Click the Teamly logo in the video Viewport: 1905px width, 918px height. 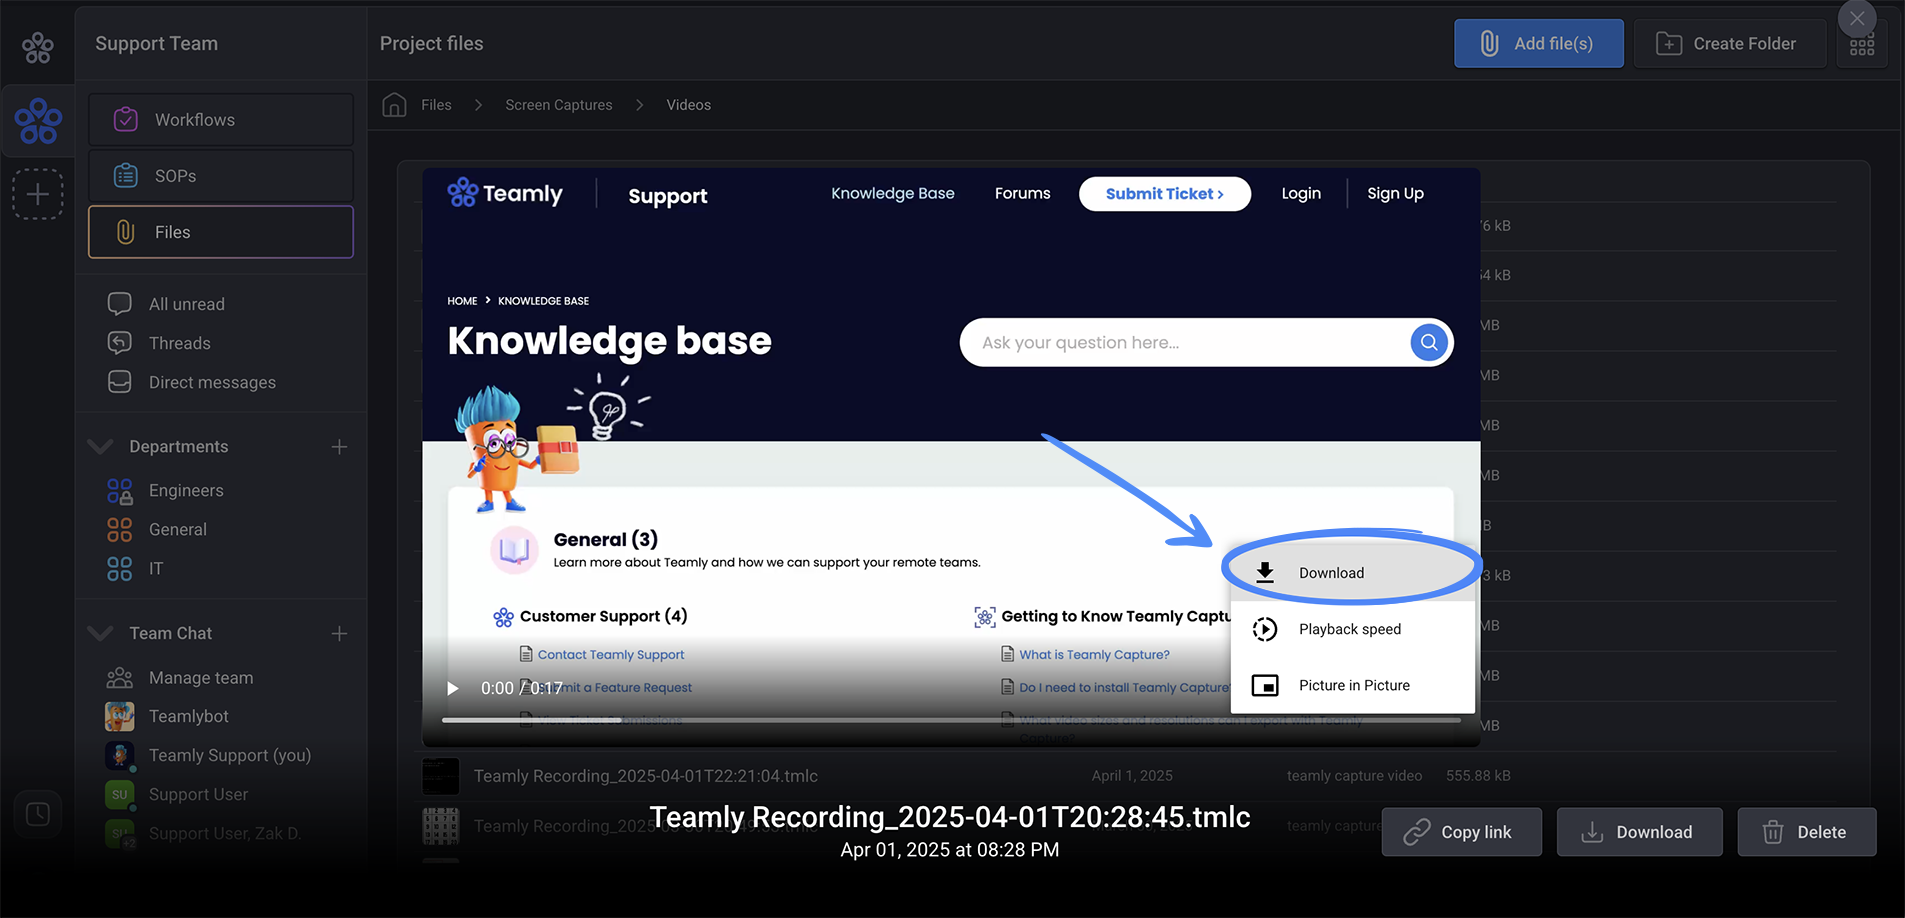[505, 193]
